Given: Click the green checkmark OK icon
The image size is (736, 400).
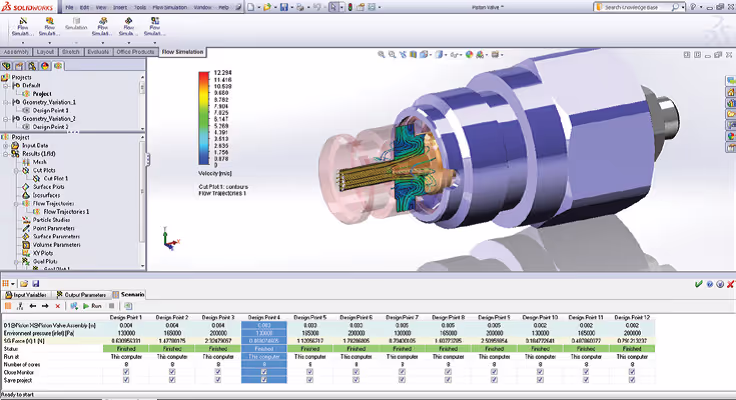Looking at the screenshot, I should 699,284.
